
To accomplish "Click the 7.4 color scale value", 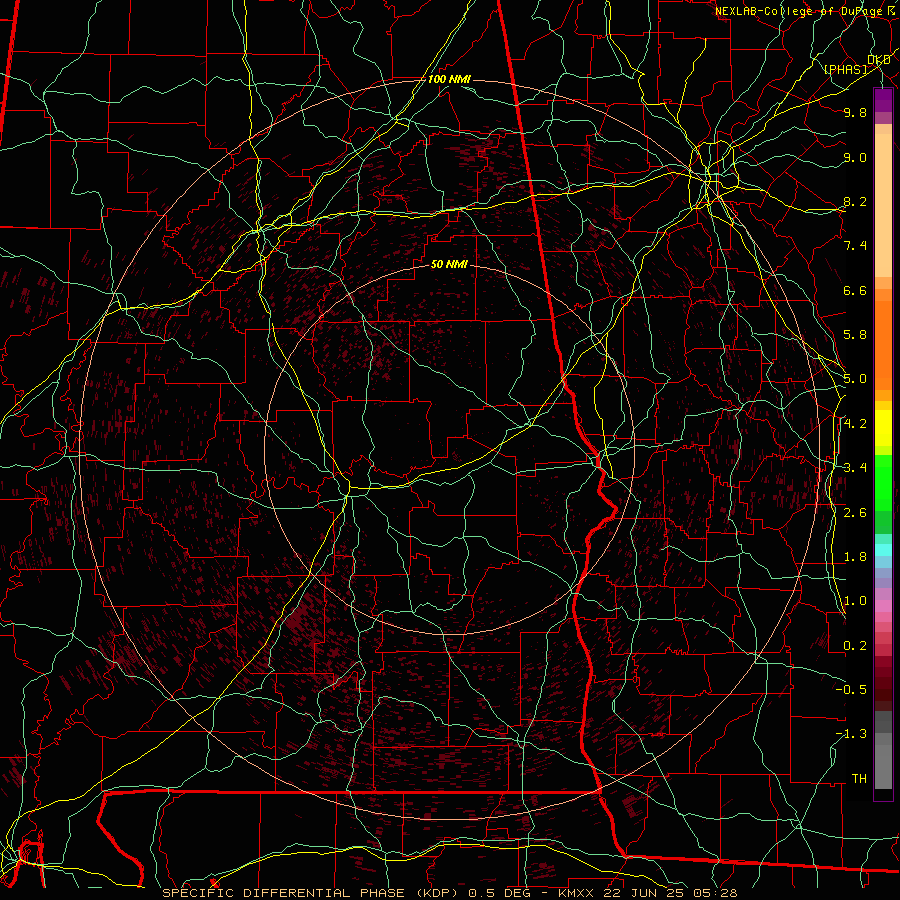I will coord(855,246).
